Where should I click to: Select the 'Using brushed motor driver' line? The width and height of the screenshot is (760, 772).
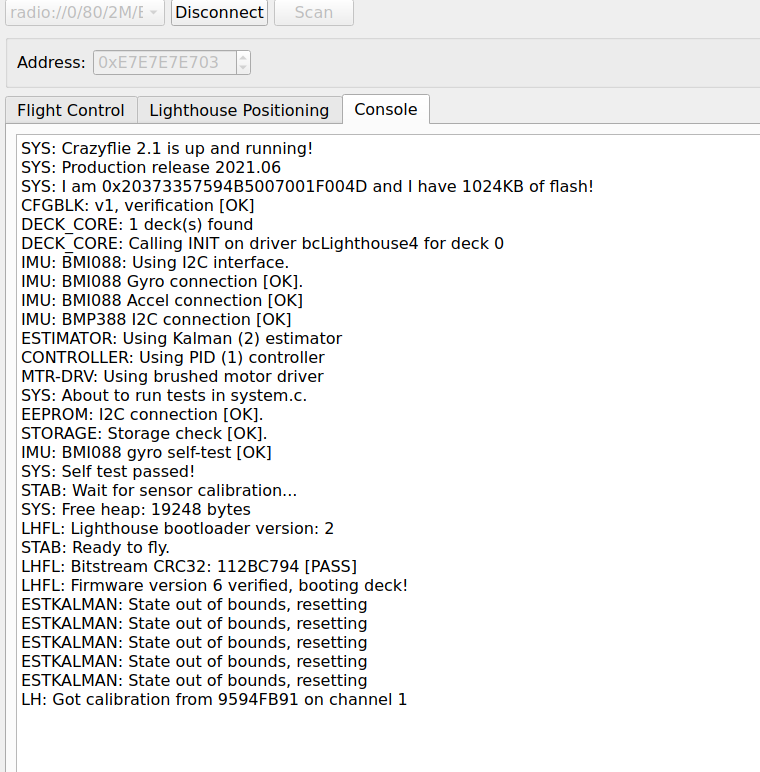pos(172,376)
